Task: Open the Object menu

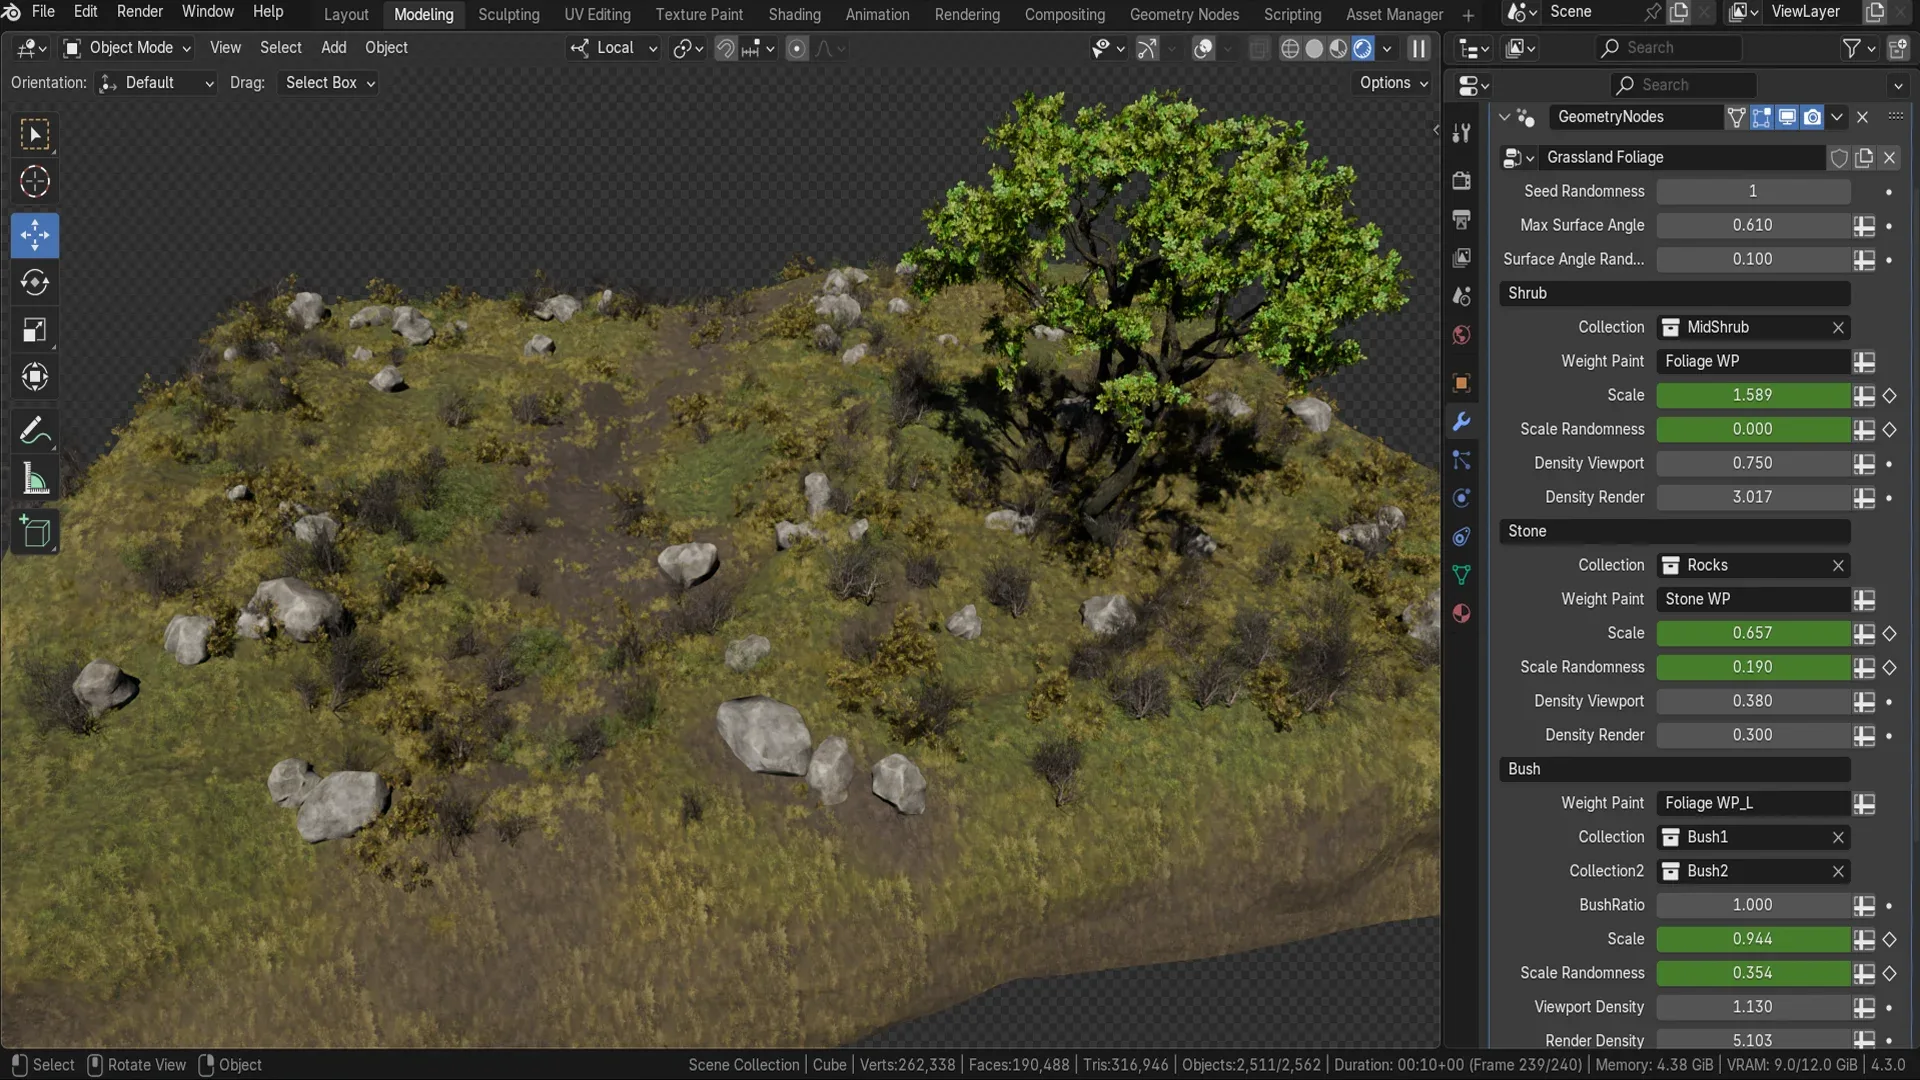Action: pyautogui.click(x=386, y=47)
